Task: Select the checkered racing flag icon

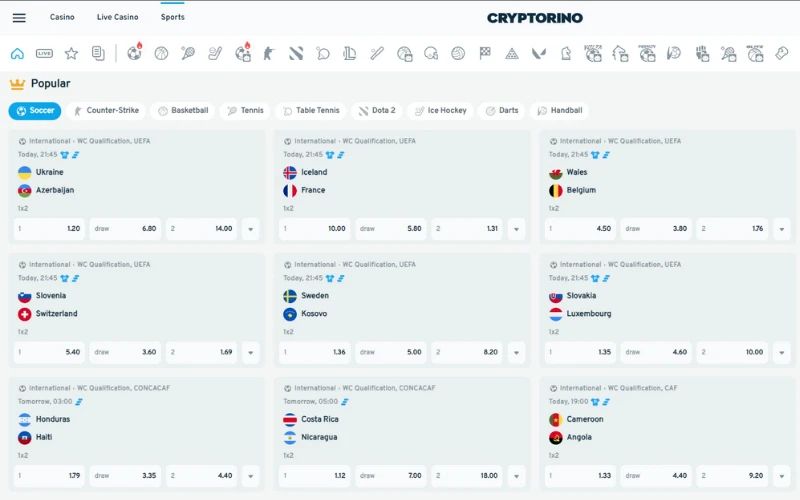Action: [x=485, y=53]
